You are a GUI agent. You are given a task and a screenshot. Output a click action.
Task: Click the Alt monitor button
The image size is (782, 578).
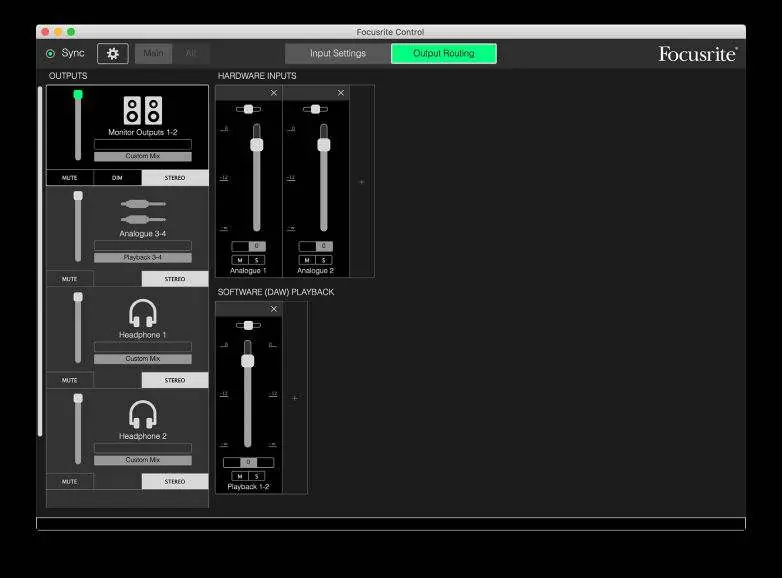191,53
